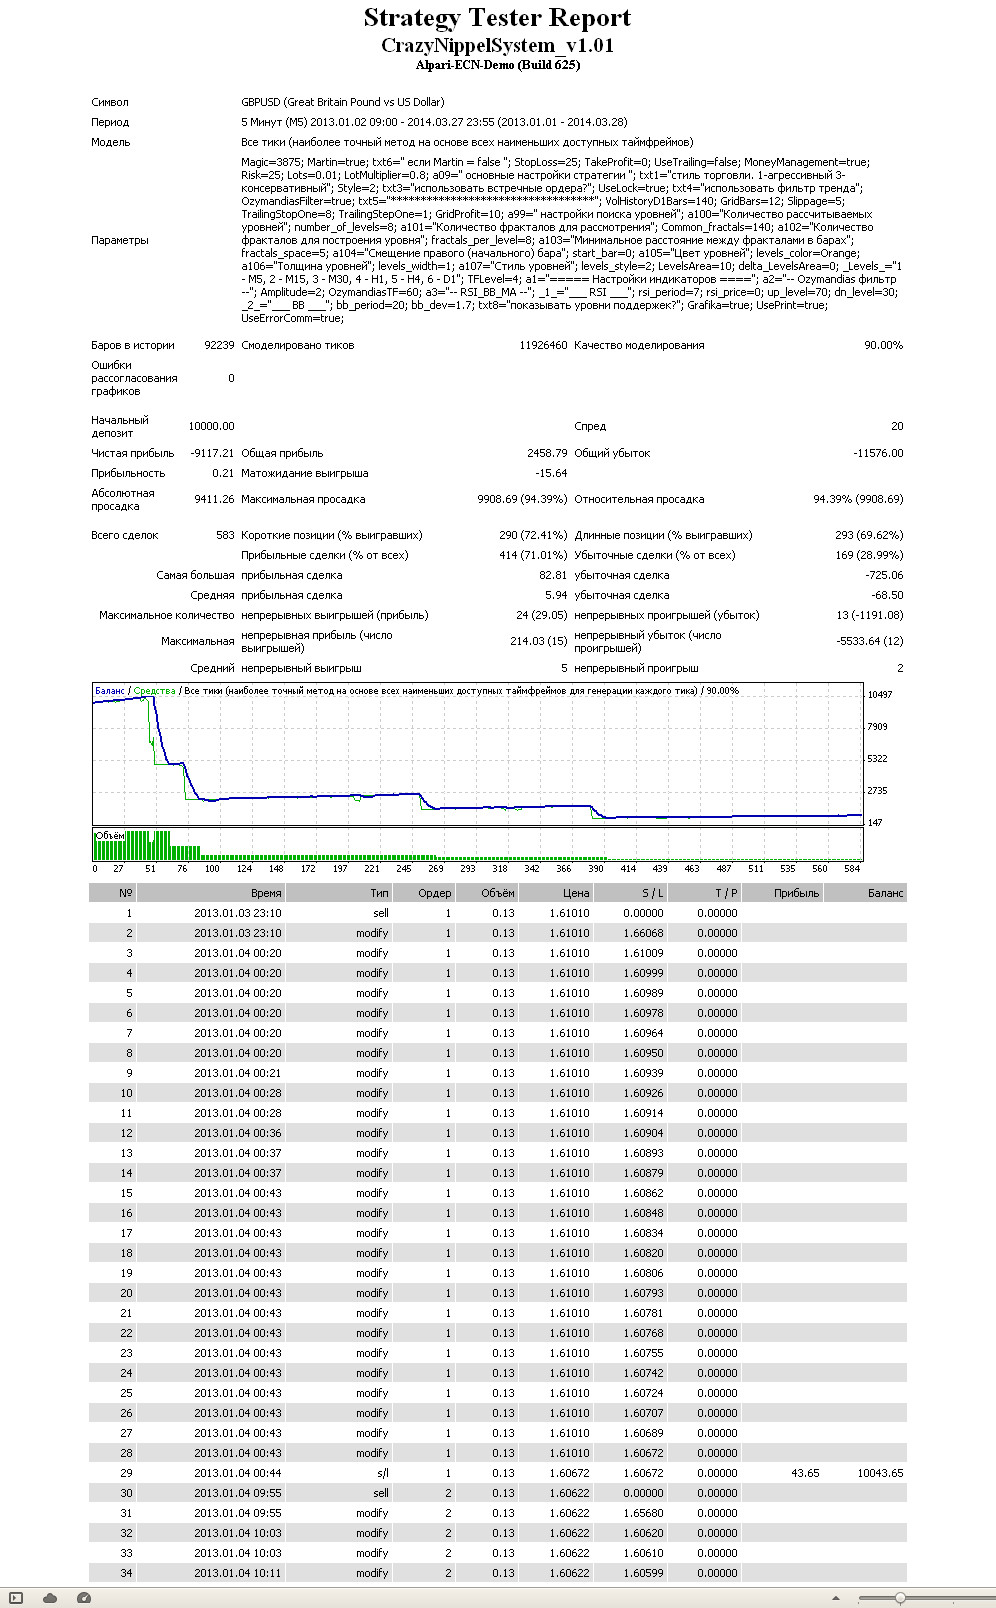Toggle the side panel icon in status bar
996x1608 pixels.
point(16,1598)
